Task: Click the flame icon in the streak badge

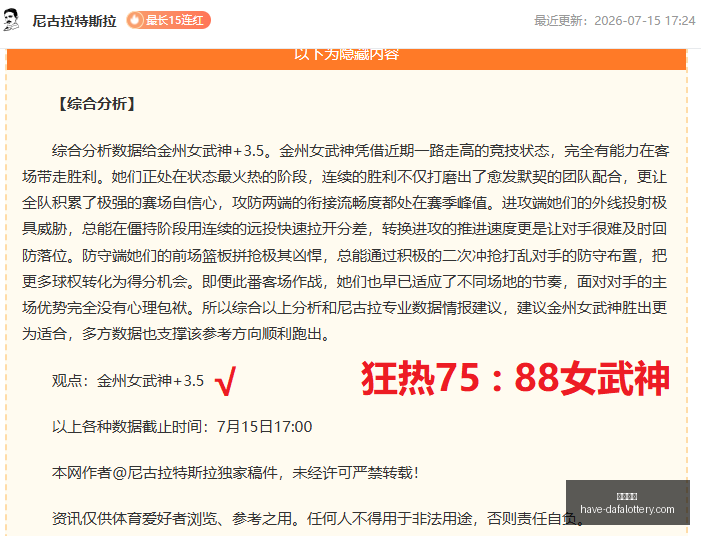Action: coord(135,20)
